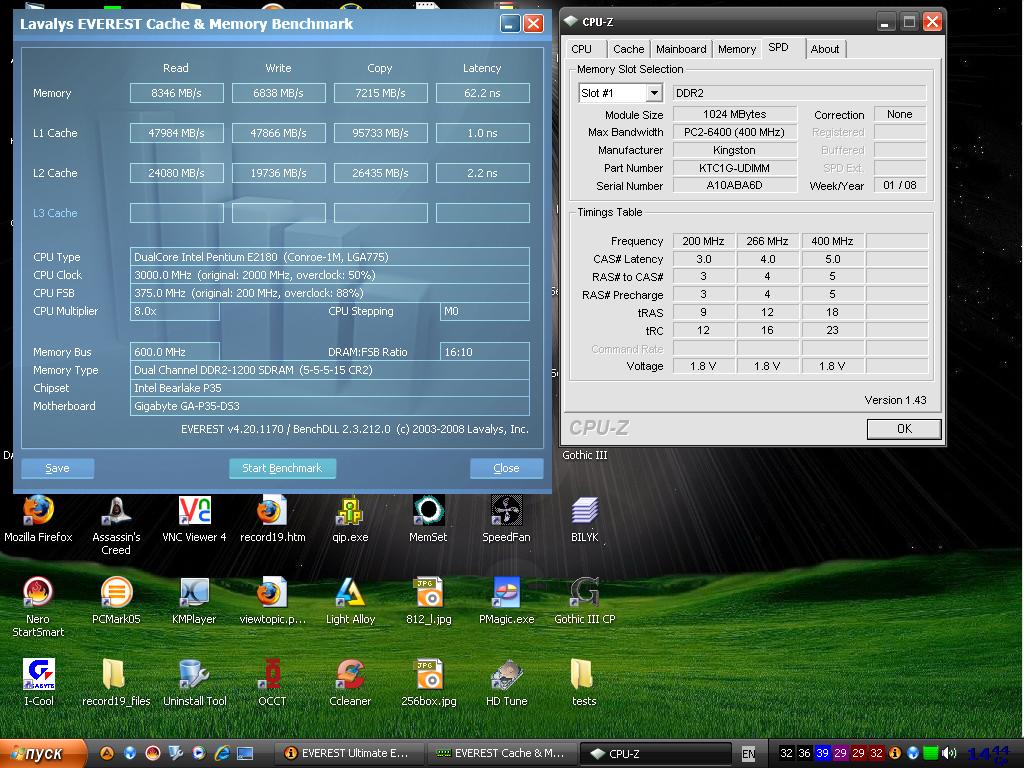The height and width of the screenshot is (768, 1024).
Task: Click Memory Latency value 62.2 ns
Action: (x=482, y=93)
